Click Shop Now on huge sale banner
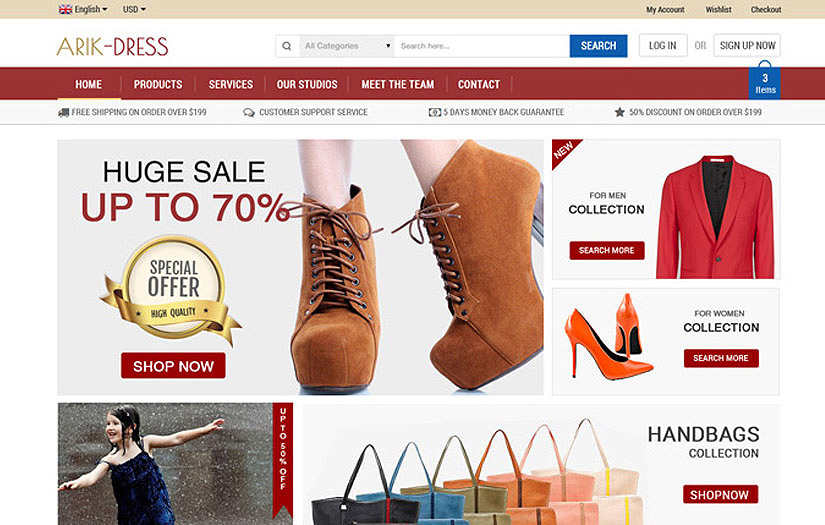Screen dimensions: 825x525 173,366
